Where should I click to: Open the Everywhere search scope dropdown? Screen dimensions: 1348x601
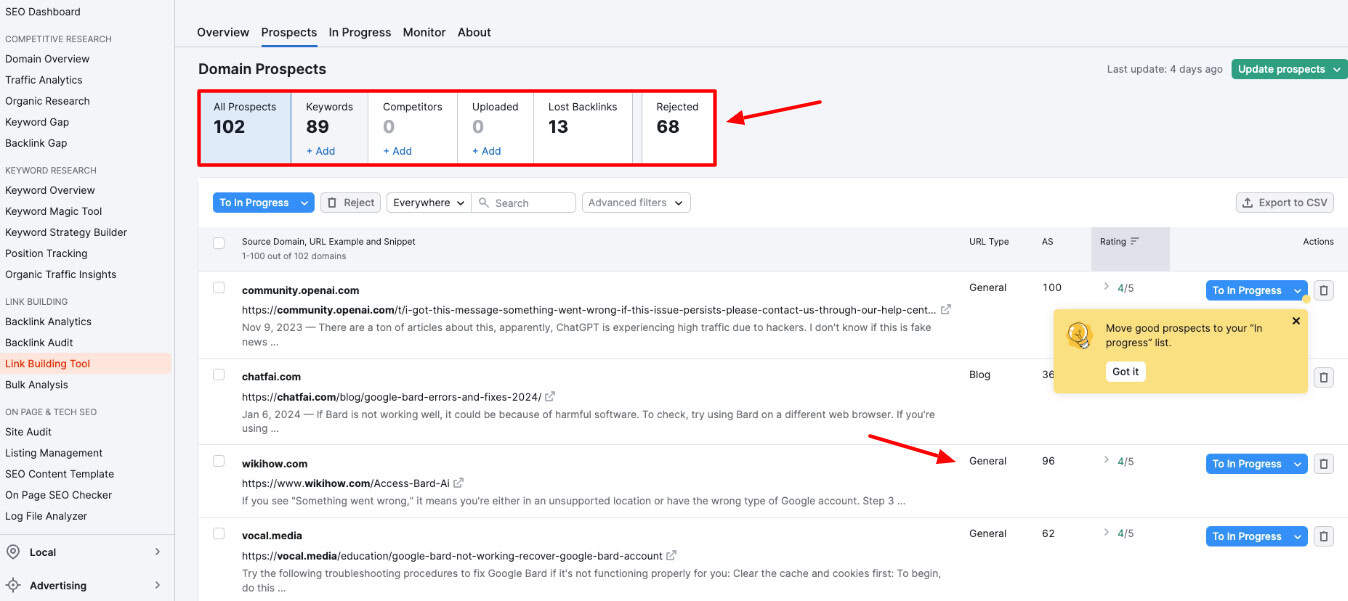click(x=428, y=202)
